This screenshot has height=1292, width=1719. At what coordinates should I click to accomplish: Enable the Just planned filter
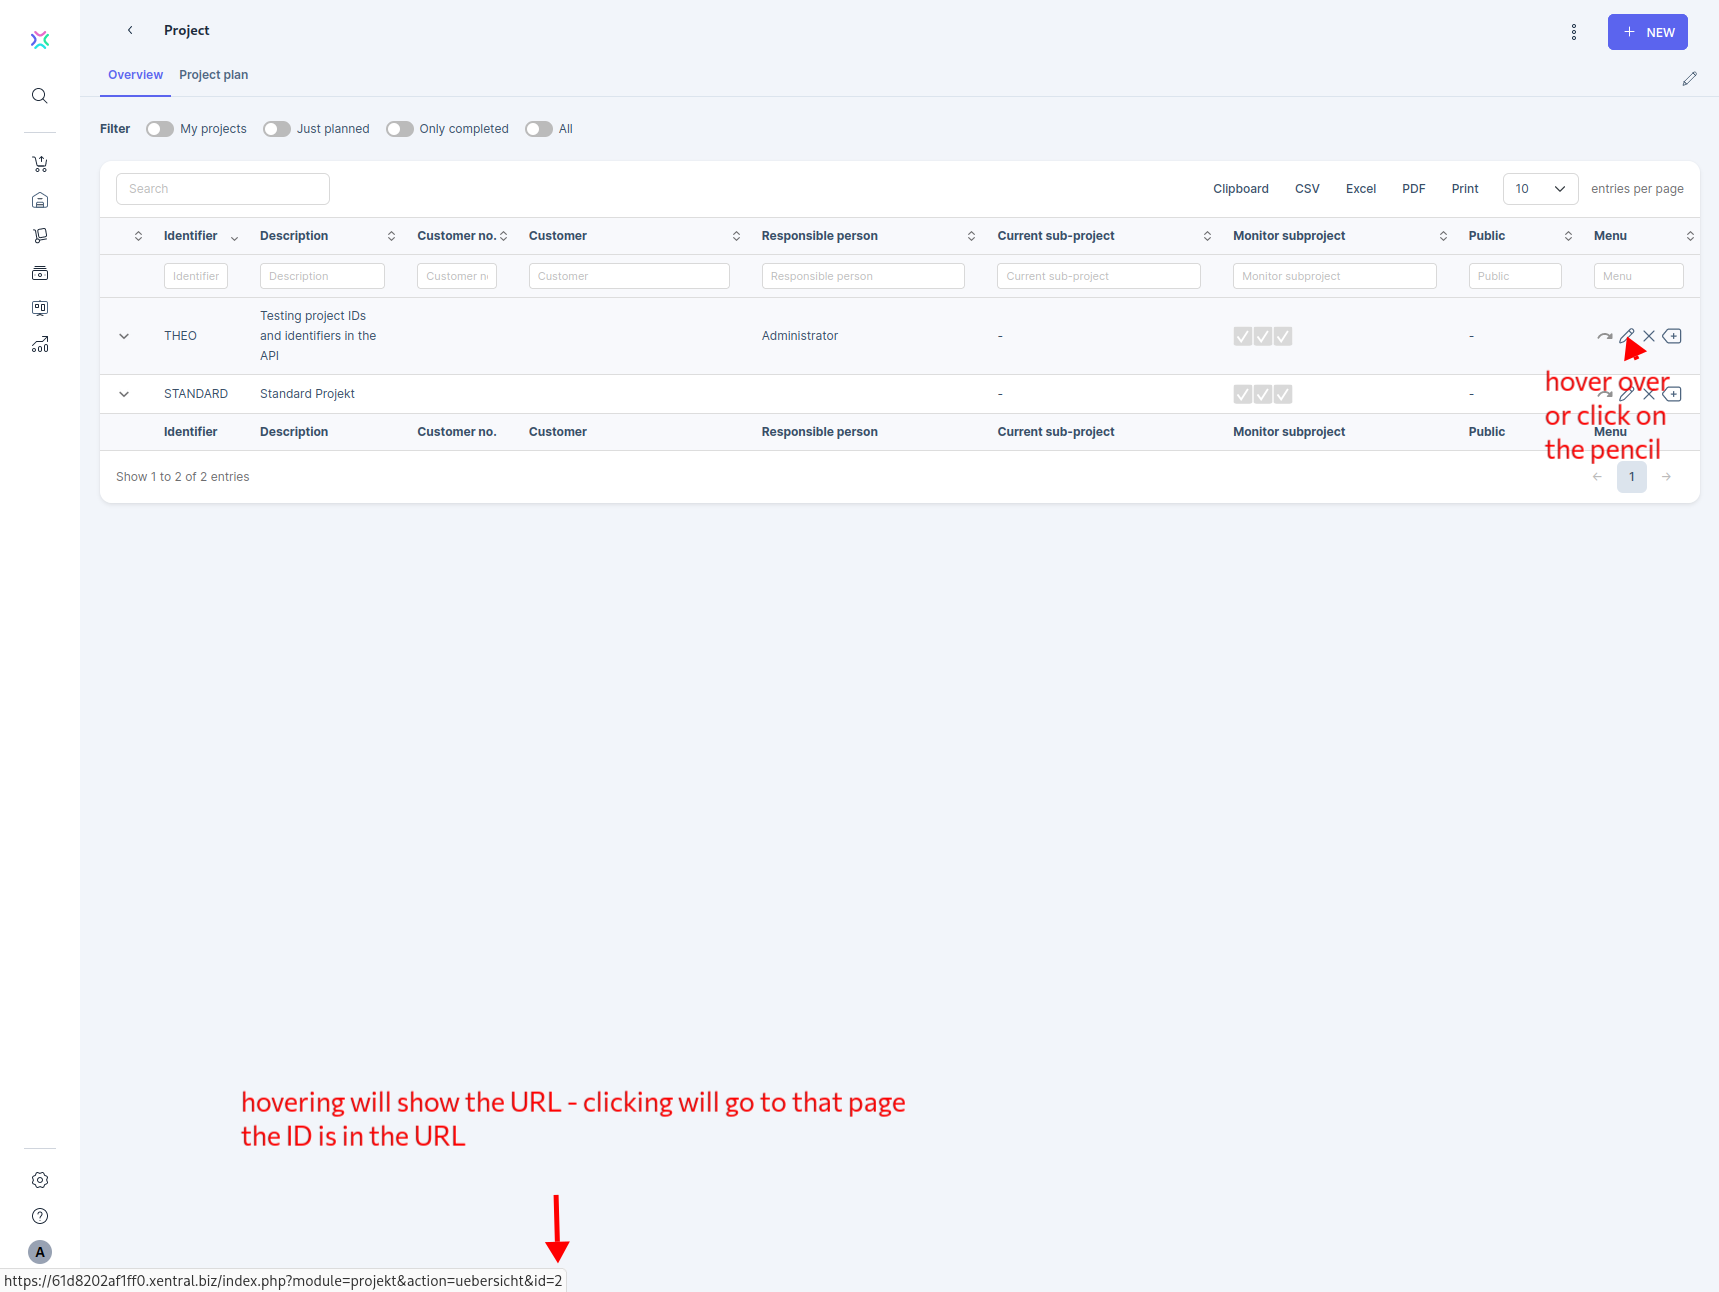277,129
